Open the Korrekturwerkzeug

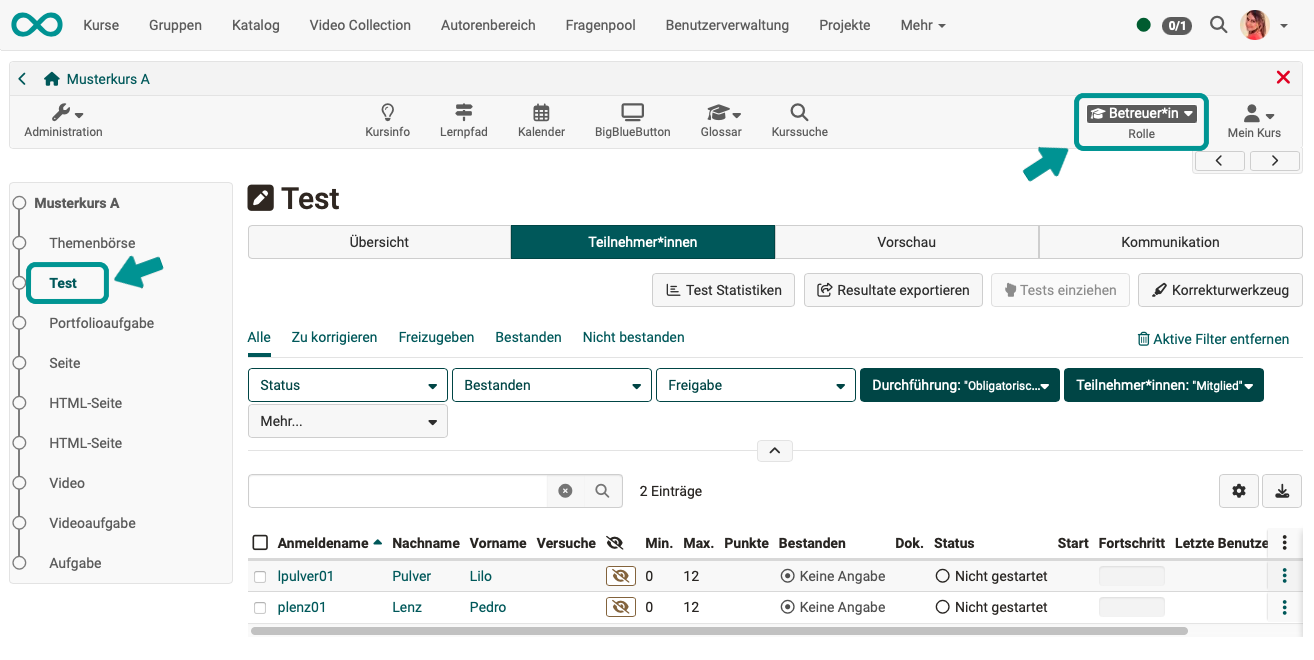(1220, 290)
